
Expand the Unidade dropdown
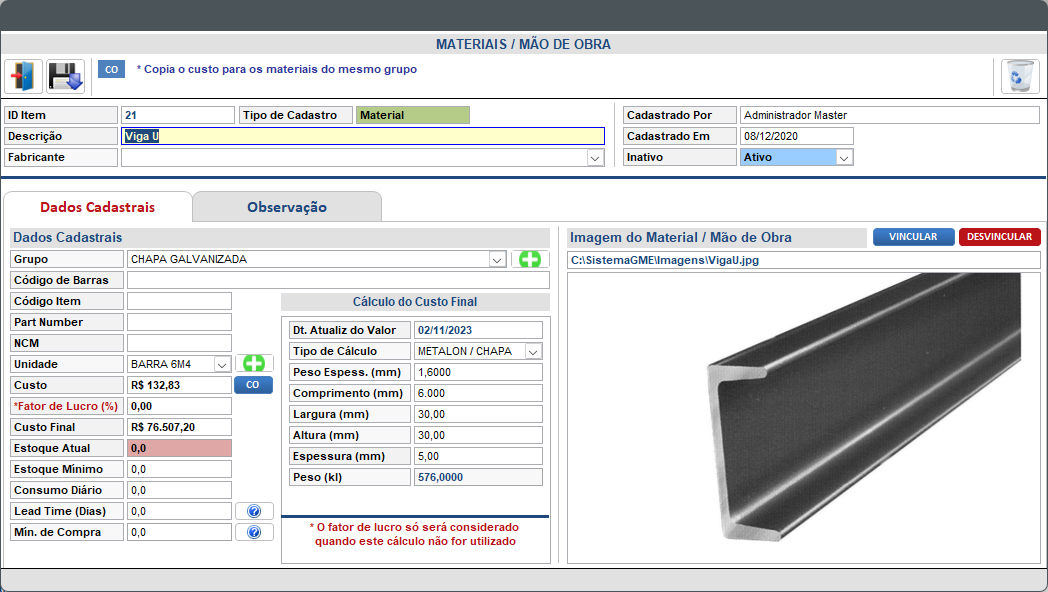[x=223, y=364]
